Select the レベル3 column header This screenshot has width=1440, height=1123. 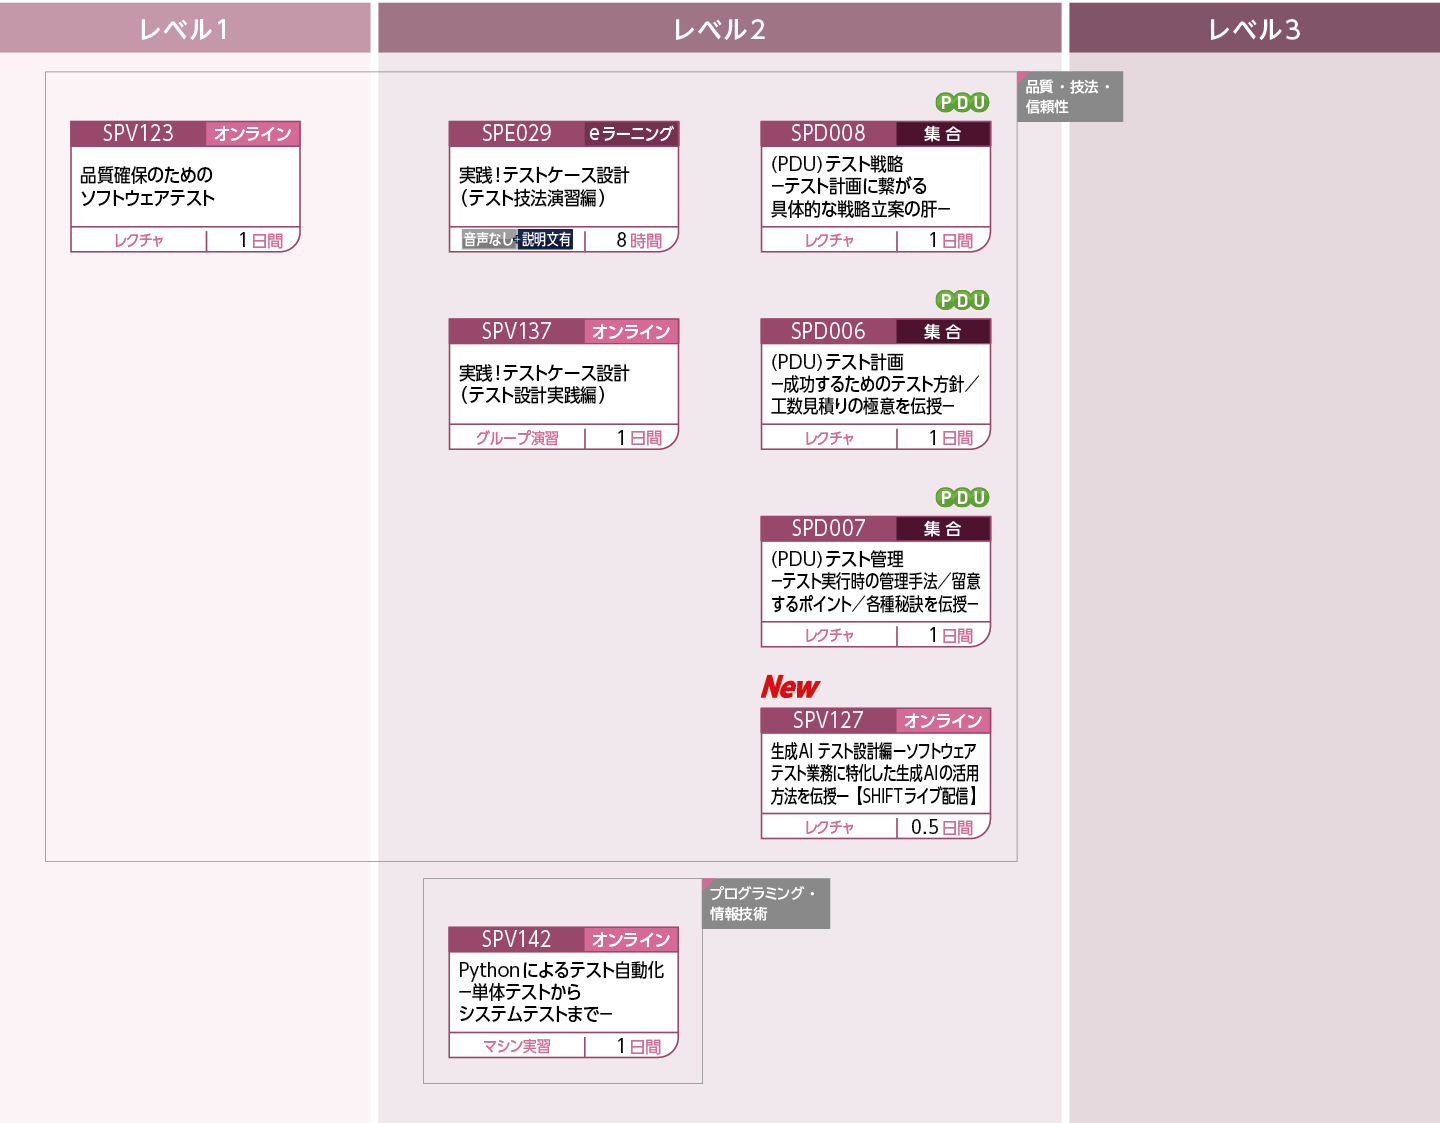click(1254, 29)
